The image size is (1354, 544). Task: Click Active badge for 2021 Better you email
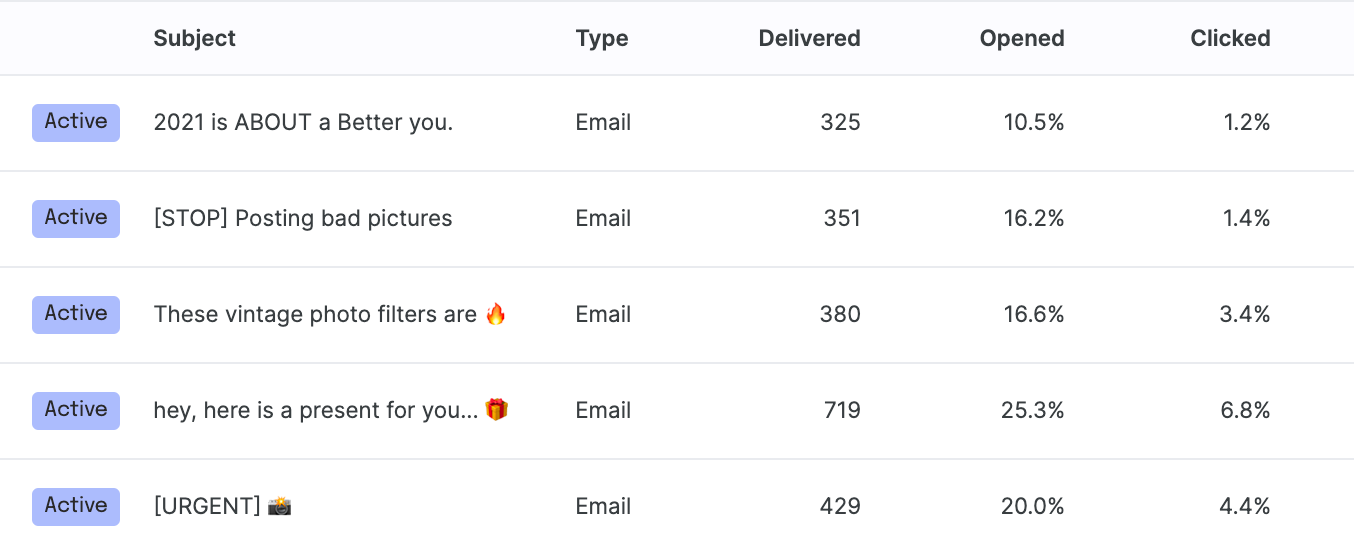76,122
